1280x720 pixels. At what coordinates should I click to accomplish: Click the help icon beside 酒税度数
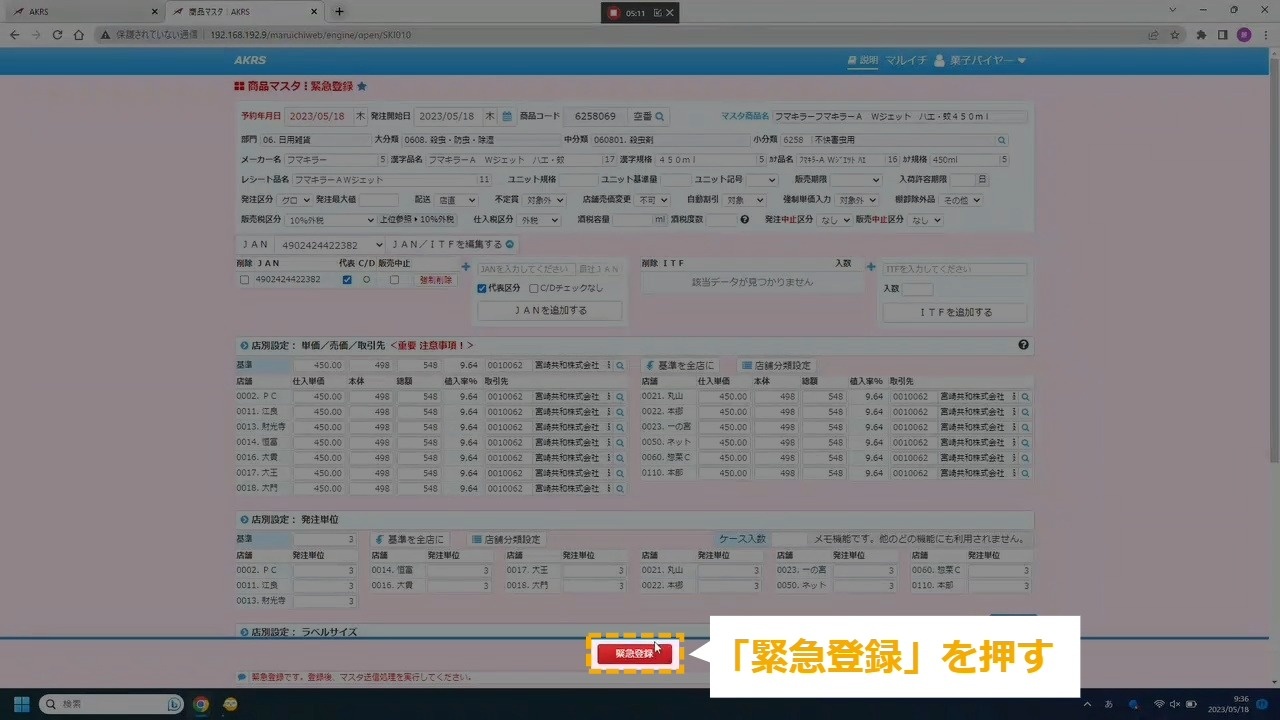point(744,220)
